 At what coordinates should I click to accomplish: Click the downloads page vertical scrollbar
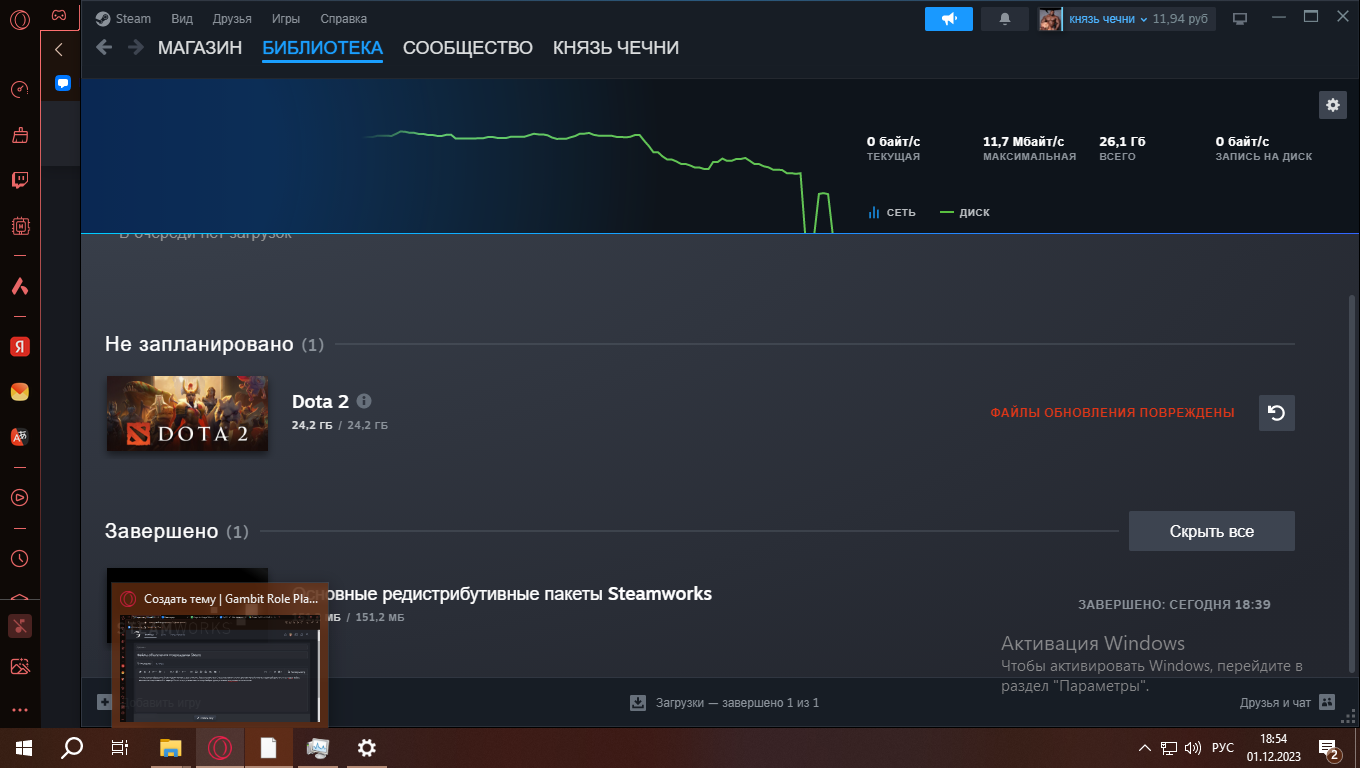(1354, 450)
